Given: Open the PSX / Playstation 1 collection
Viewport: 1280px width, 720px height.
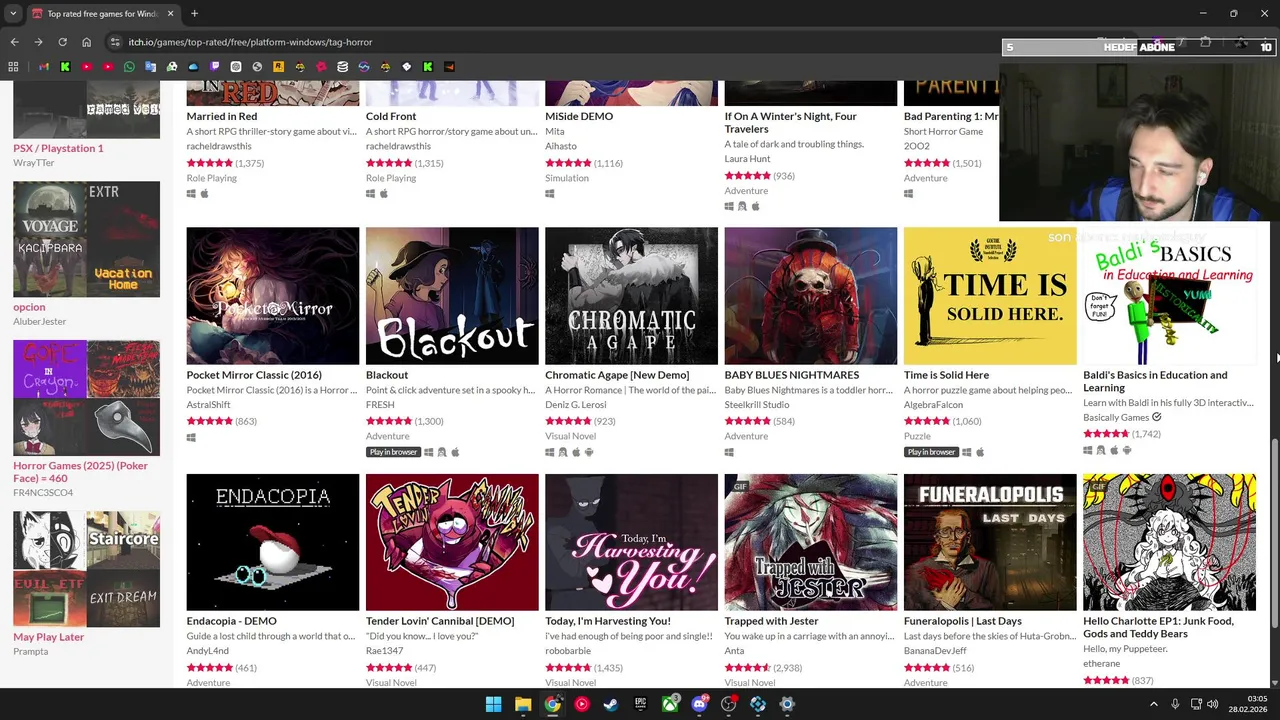Looking at the screenshot, I should tap(58, 148).
